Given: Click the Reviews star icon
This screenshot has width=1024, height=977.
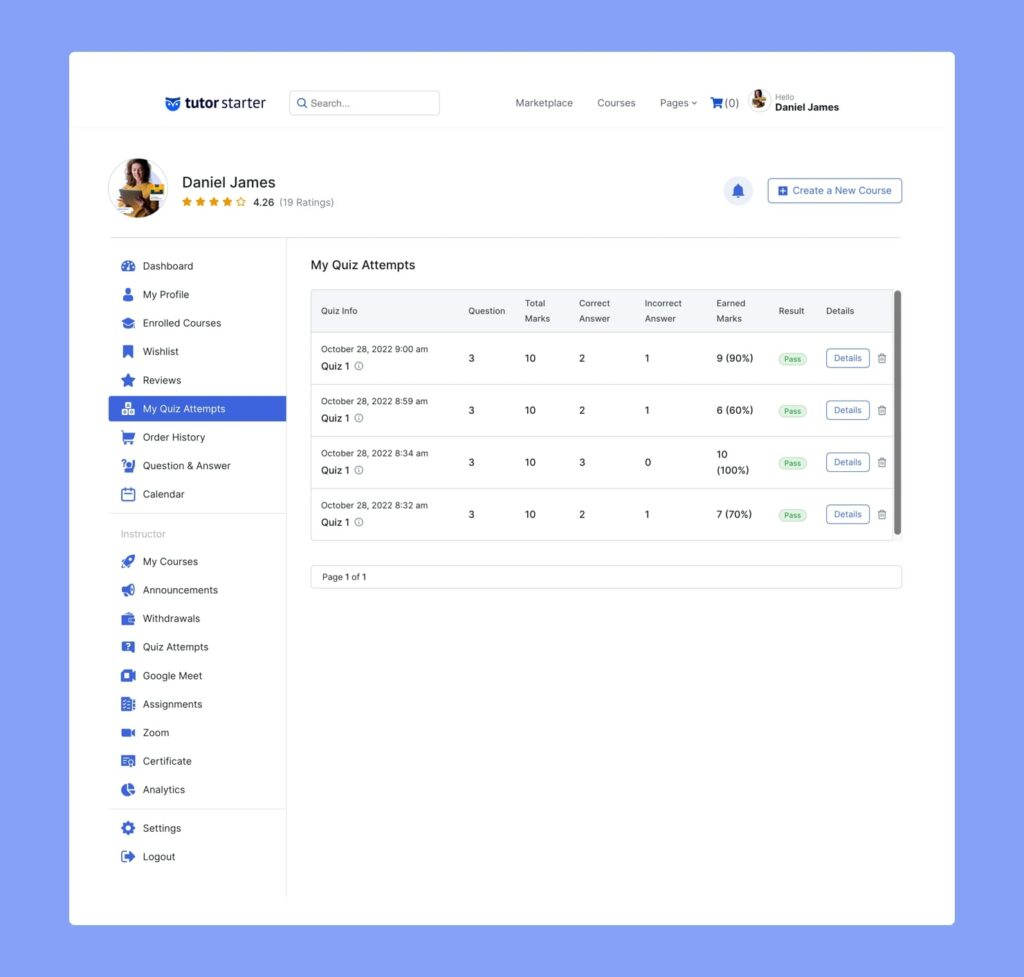Looking at the screenshot, I should click(126, 380).
